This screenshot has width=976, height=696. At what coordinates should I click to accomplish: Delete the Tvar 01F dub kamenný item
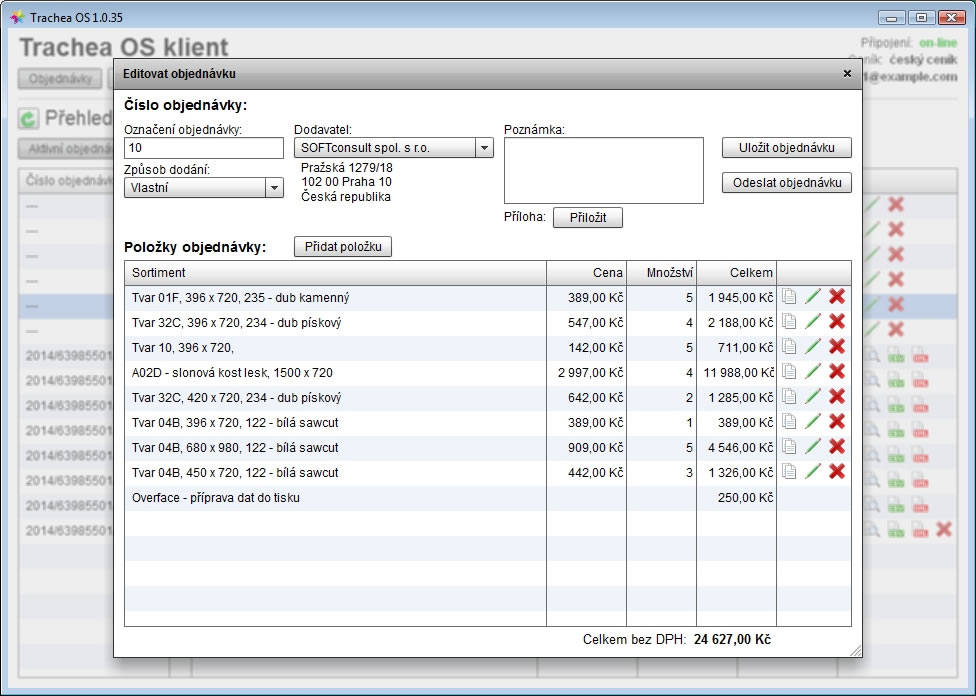(x=837, y=297)
